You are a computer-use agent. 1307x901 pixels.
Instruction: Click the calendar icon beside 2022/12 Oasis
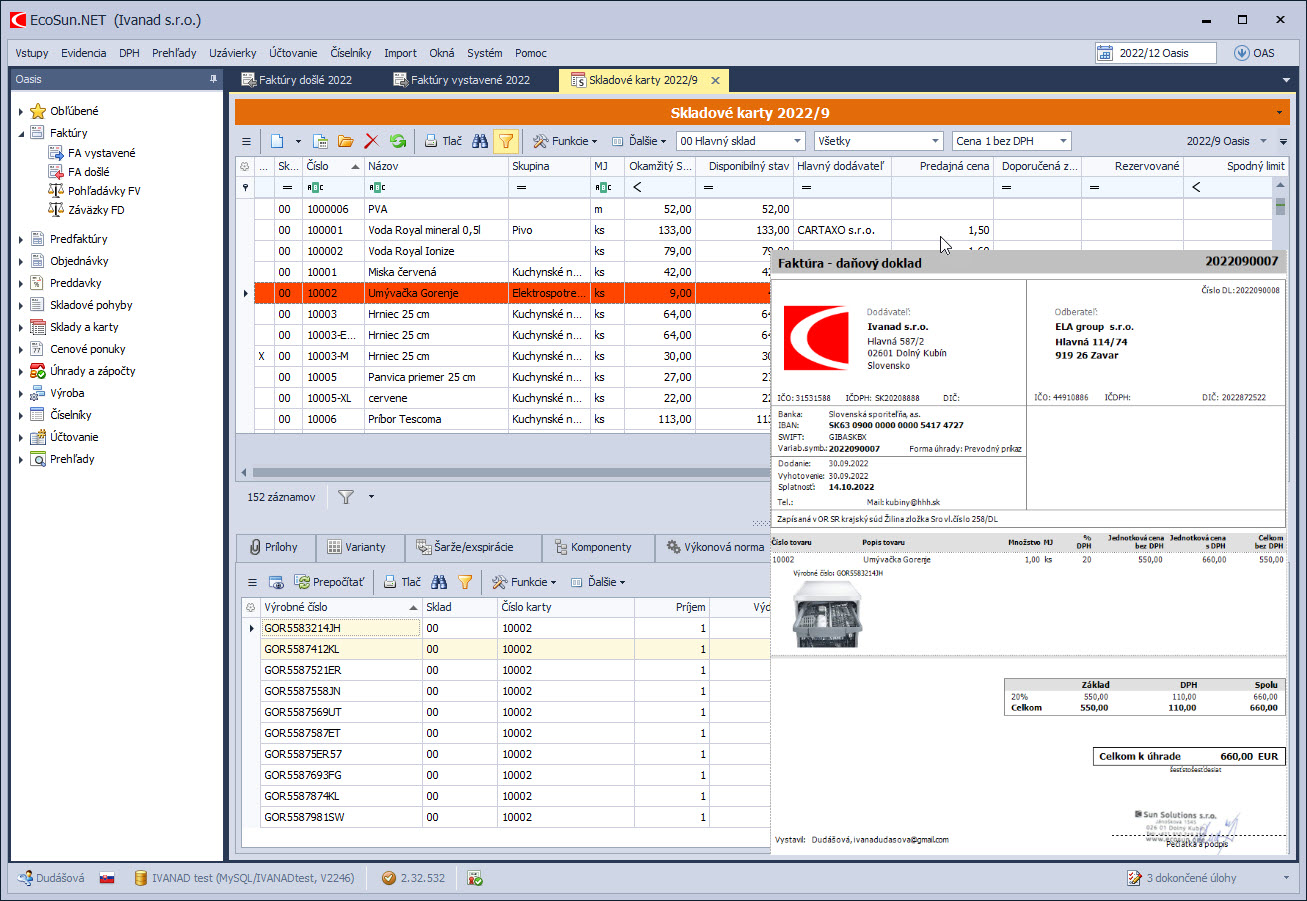pos(1105,53)
